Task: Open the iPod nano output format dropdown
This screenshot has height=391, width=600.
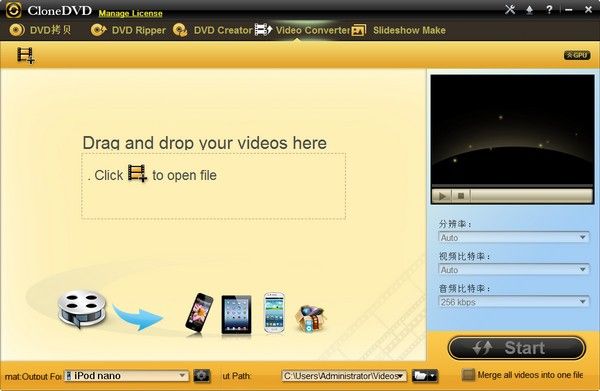Action: coord(126,376)
